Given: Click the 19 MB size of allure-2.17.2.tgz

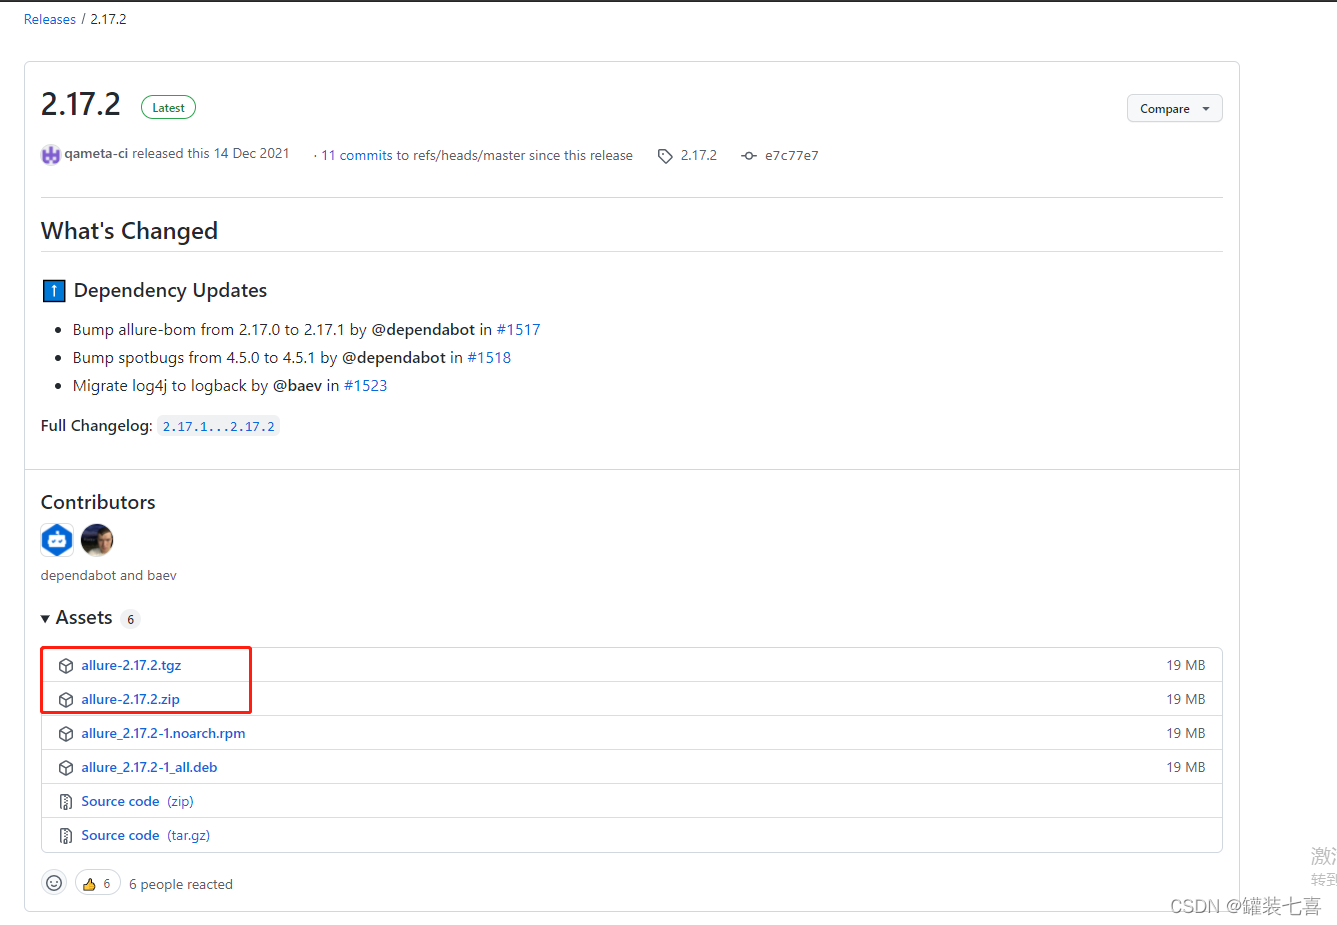Looking at the screenshot, I should click(1186, 666).
